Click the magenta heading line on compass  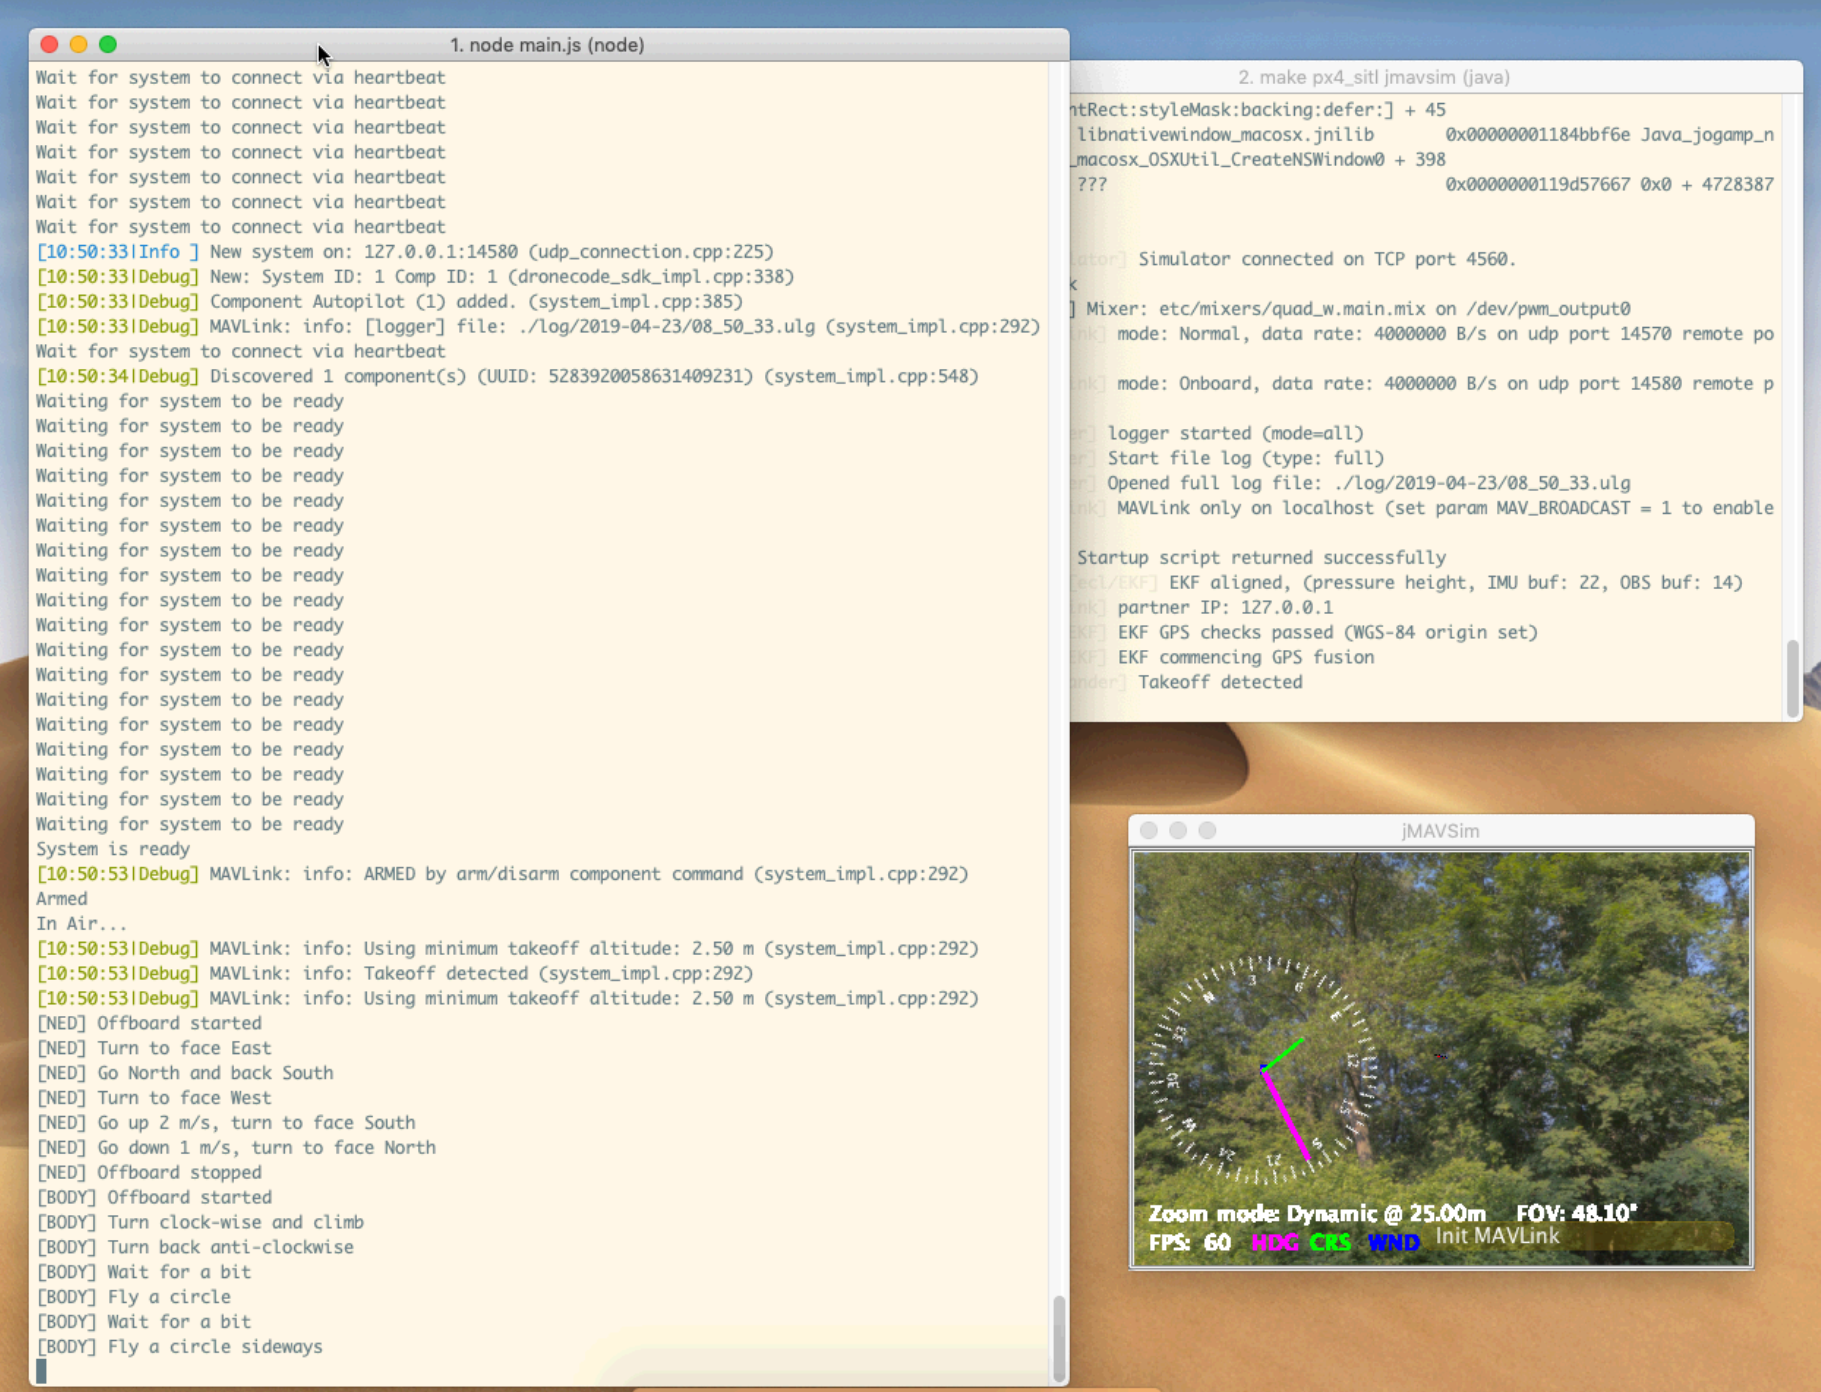(1286, 1115)
